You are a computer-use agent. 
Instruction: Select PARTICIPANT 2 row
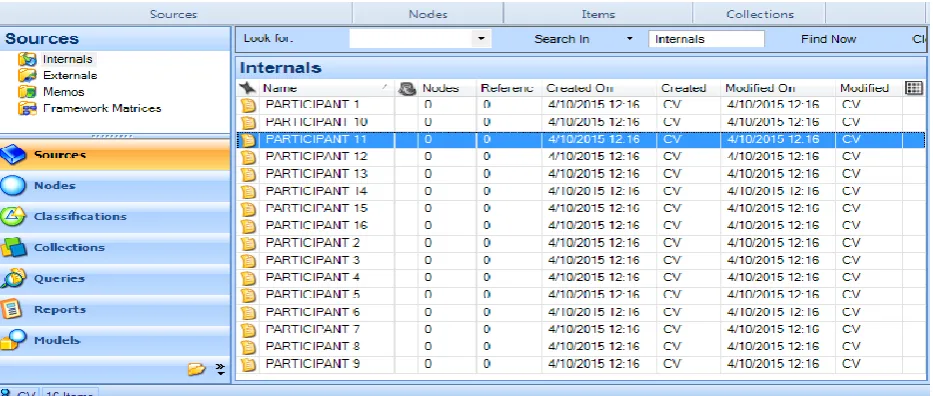coord(581,243)
